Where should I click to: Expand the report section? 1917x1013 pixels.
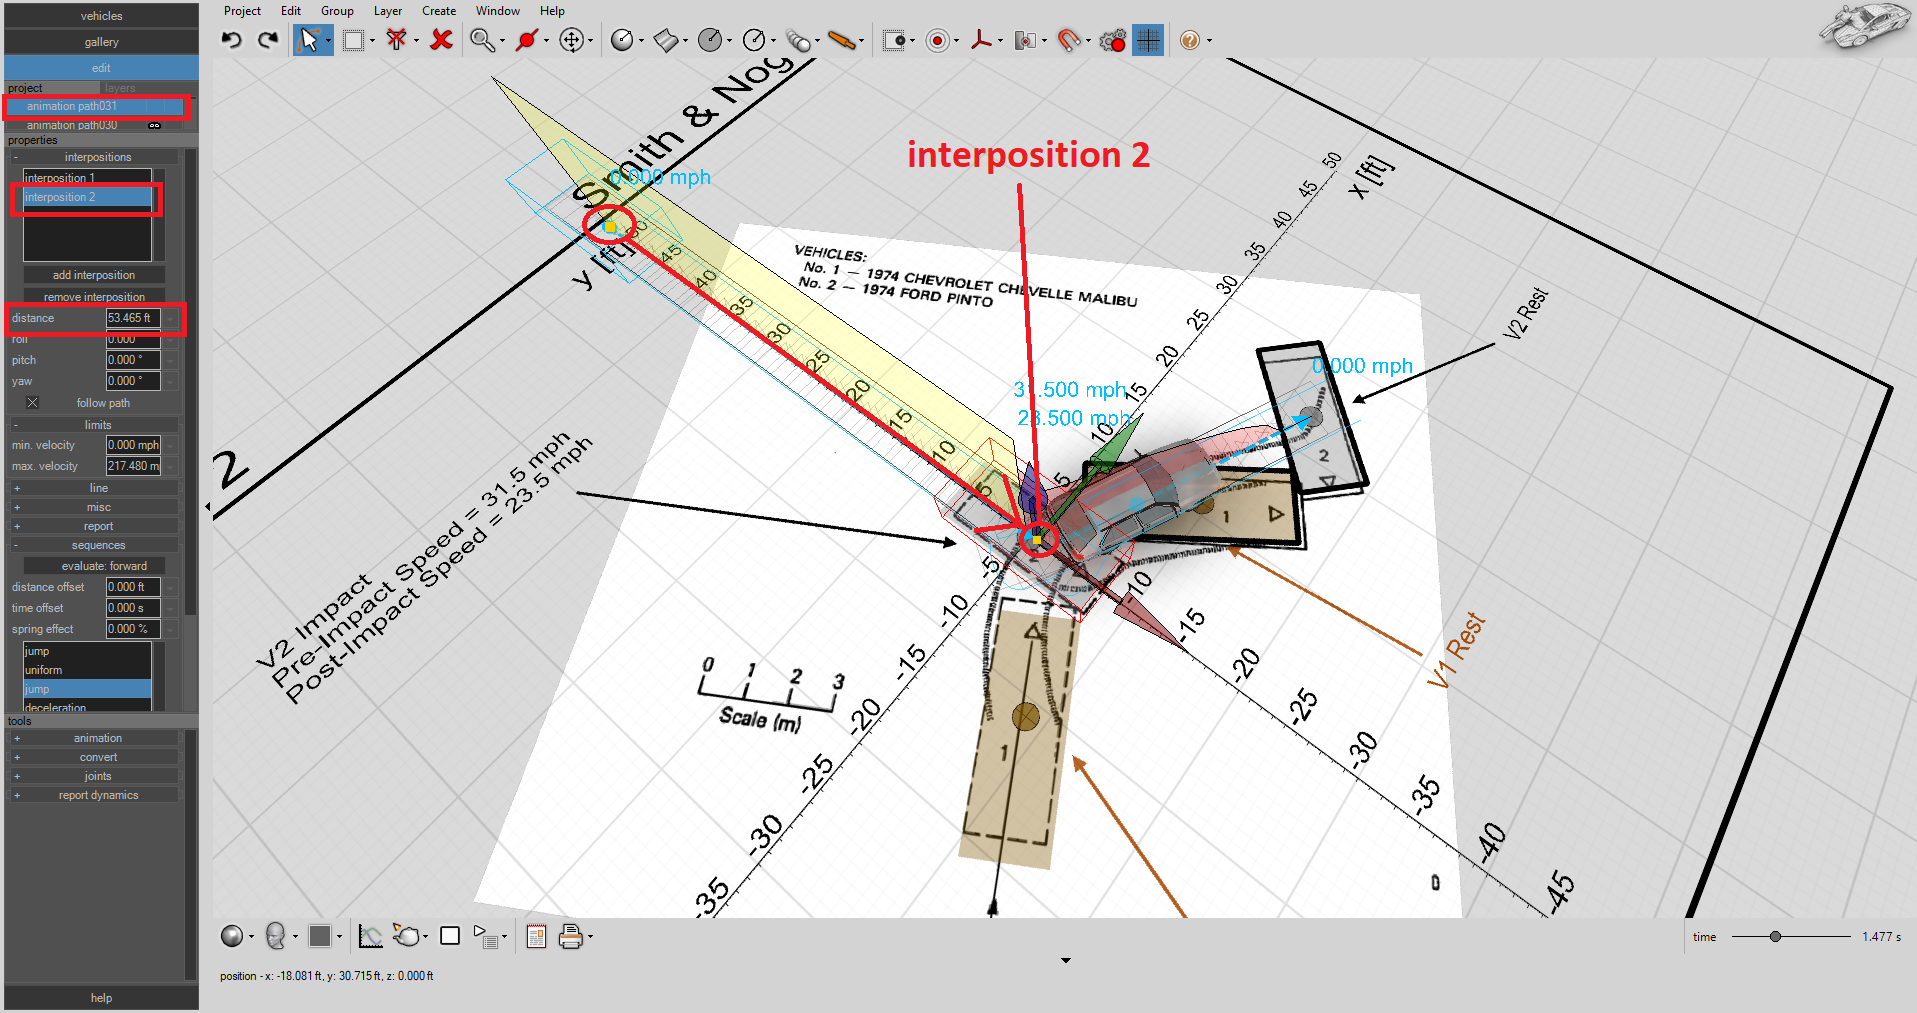(x=96, y=526)
